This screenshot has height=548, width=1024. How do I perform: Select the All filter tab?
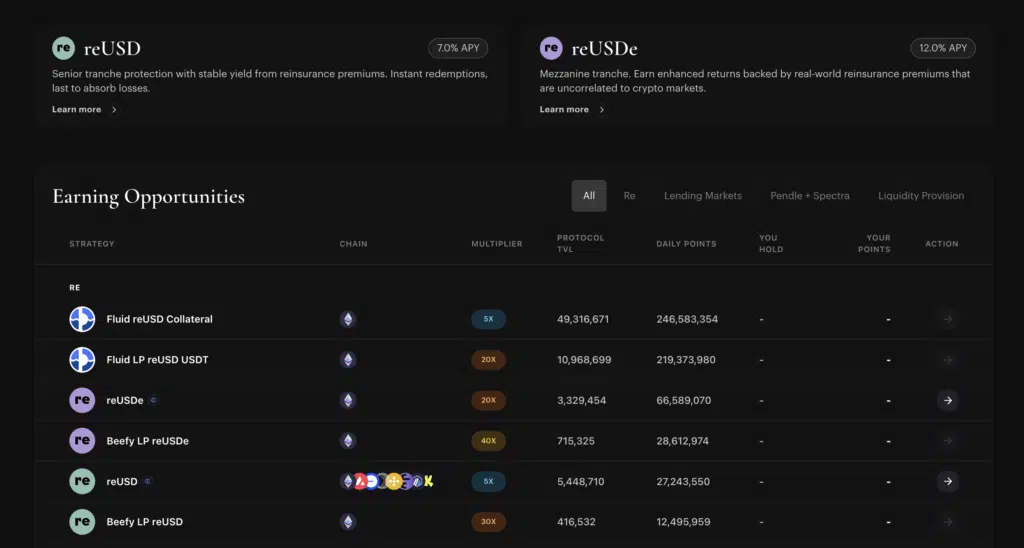[x=589, y=196]
